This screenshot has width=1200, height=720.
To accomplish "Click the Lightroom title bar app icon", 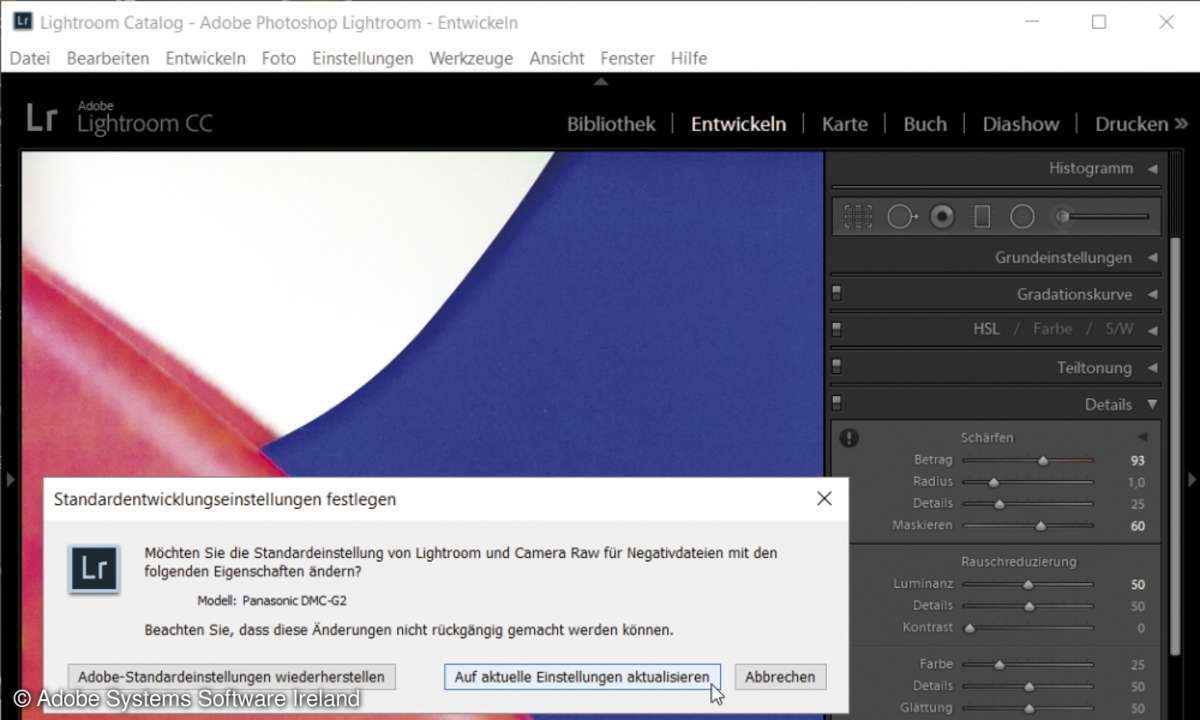I will tap(23, 21).
